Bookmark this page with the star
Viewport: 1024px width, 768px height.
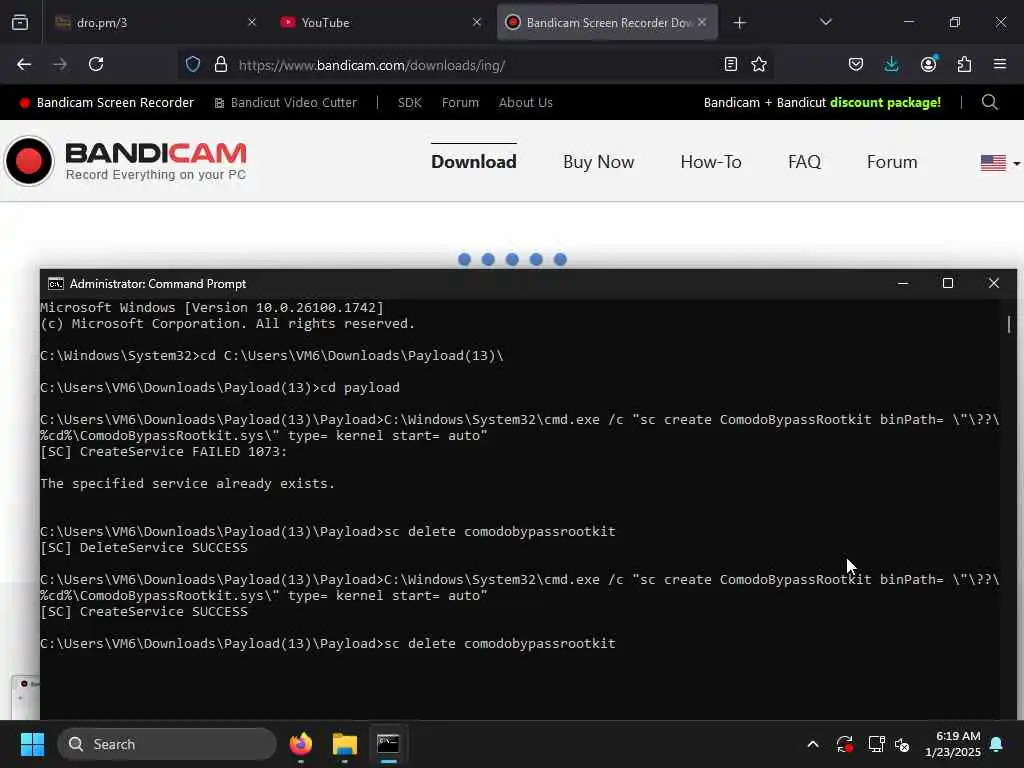[x=759, y=65]
